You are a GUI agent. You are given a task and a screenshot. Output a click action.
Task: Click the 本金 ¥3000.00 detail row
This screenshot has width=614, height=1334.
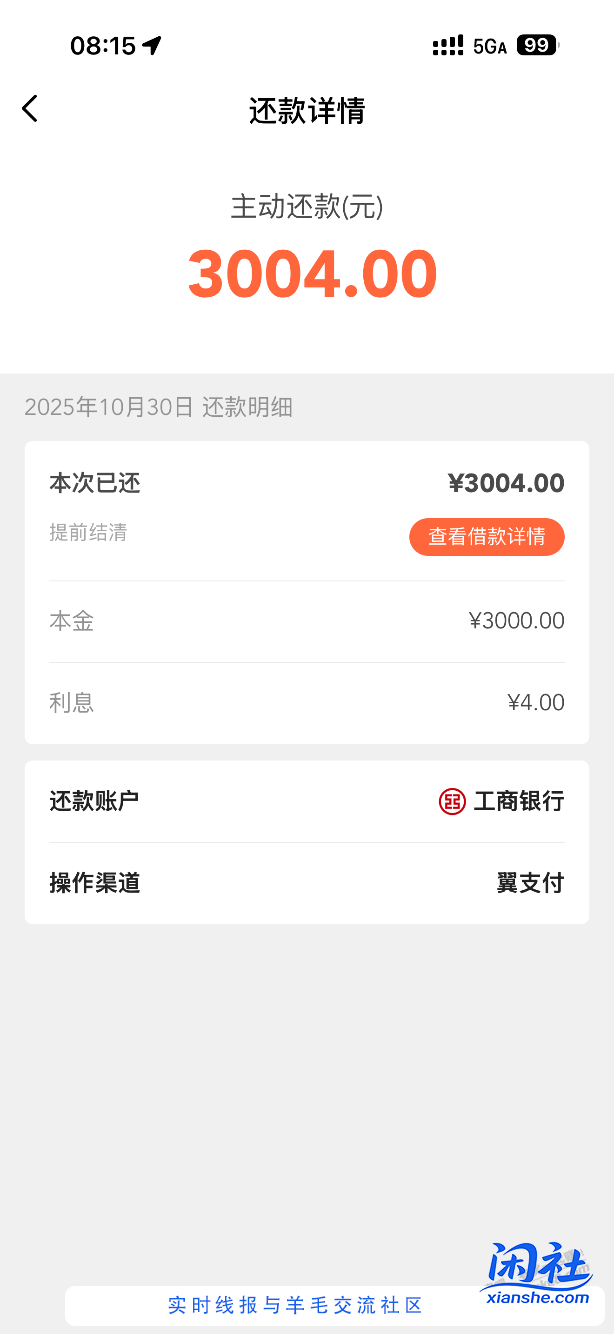tap(307, 620)
